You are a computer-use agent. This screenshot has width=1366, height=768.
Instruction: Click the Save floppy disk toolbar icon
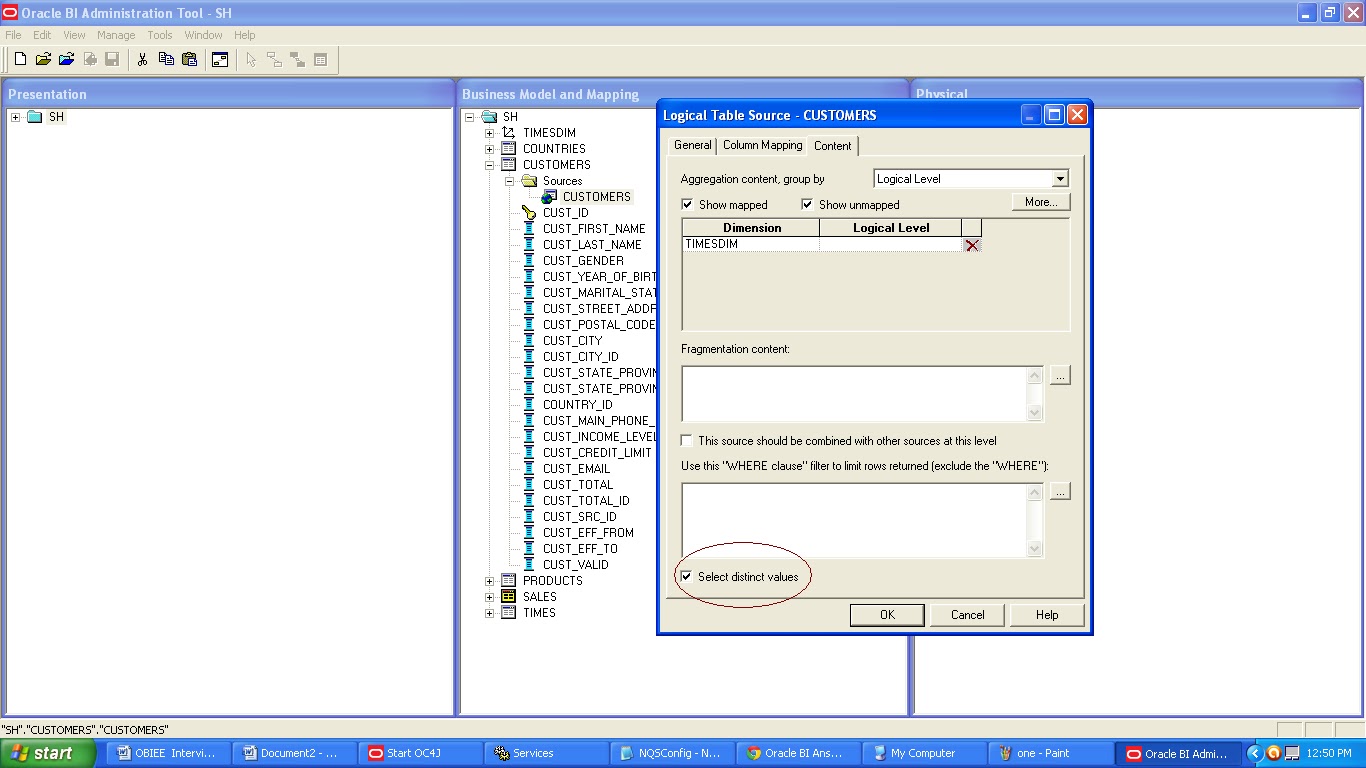coord(112,60)
